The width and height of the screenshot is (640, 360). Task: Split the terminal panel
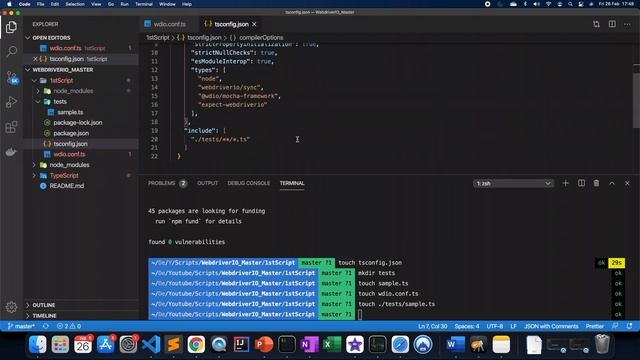581,183
